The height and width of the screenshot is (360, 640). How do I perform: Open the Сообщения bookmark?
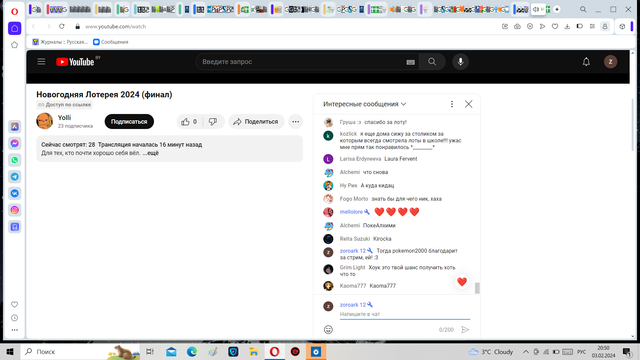coord(111,42)
